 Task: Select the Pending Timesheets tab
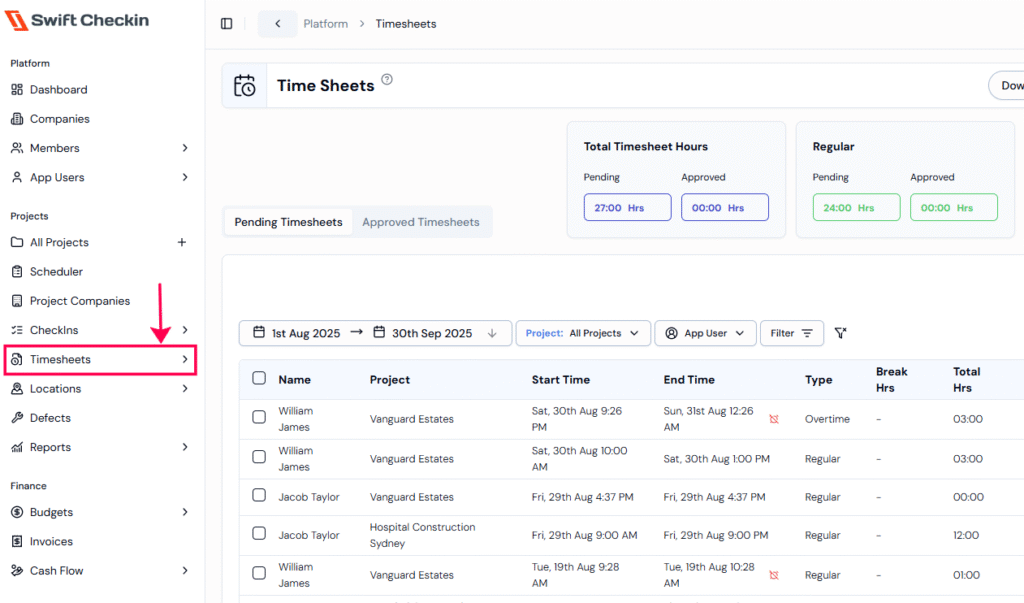point(288,222)
